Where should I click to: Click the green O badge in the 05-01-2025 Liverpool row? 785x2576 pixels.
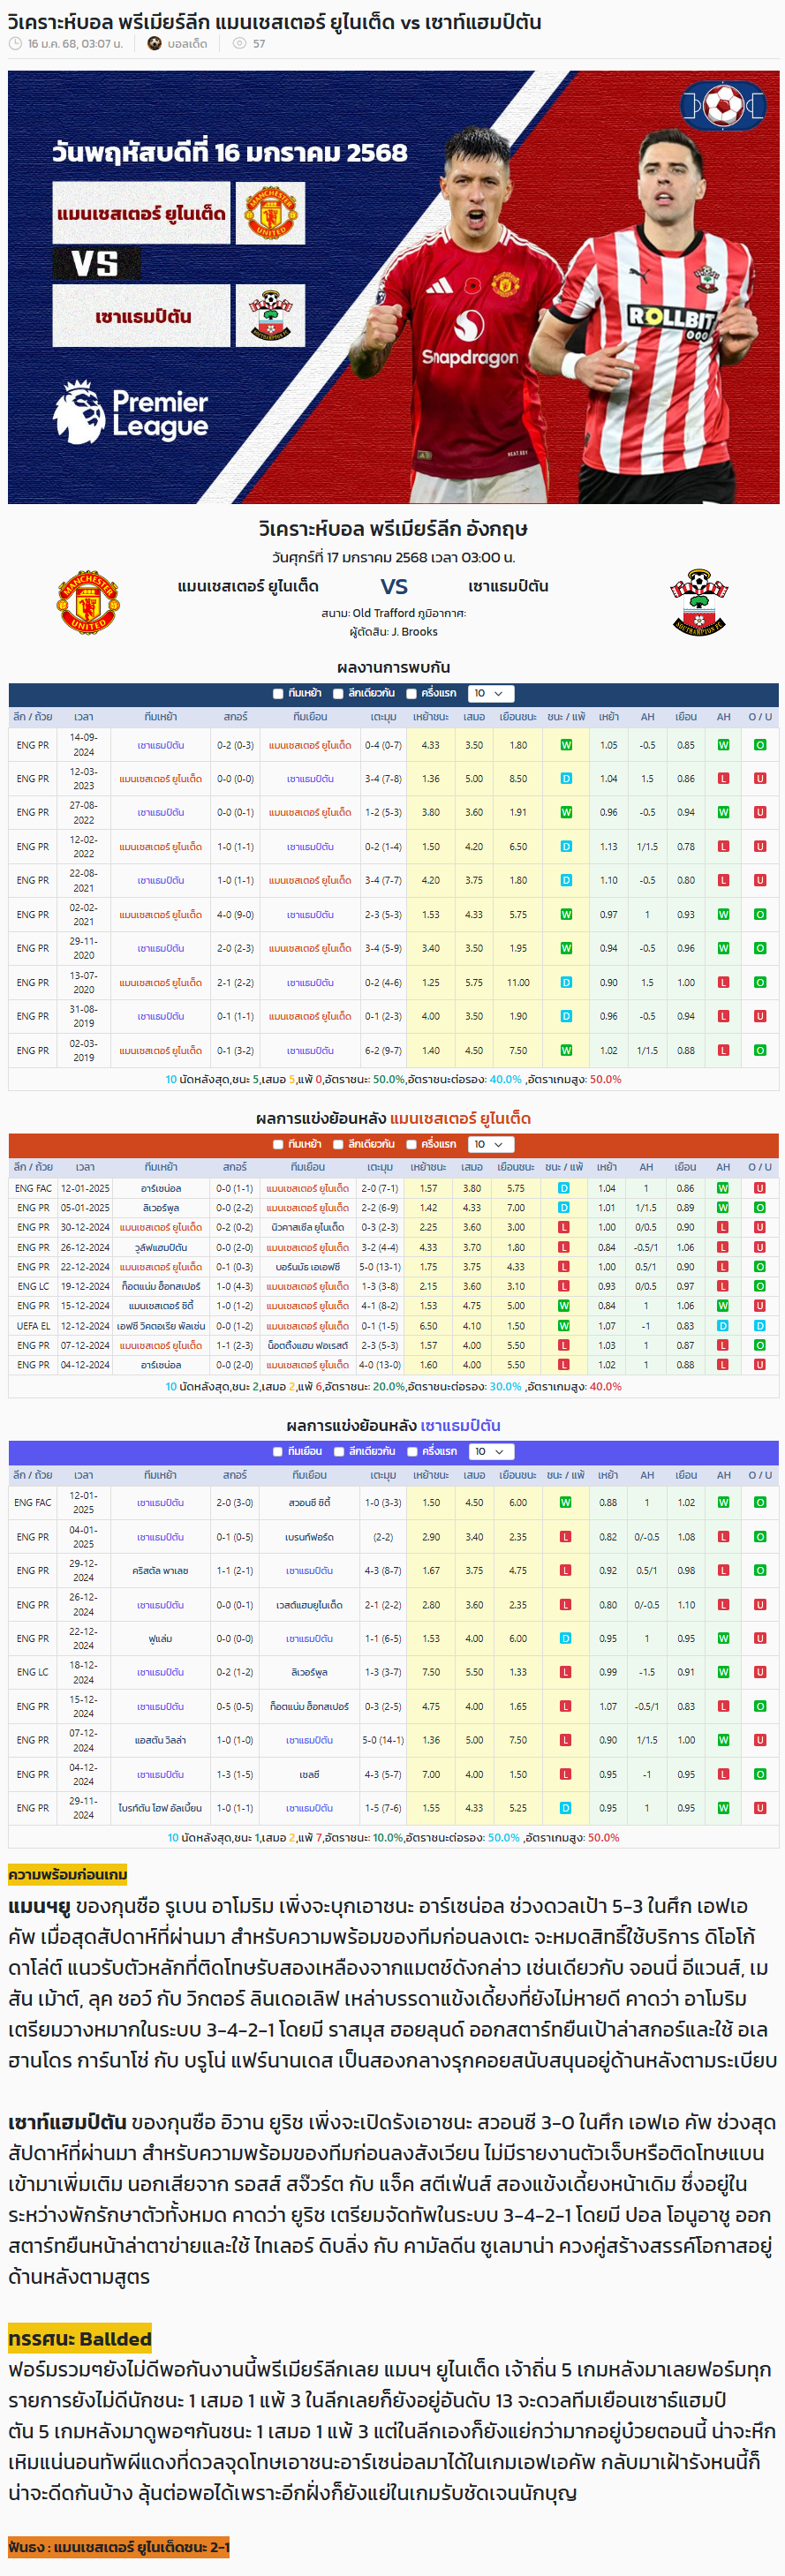tap(760, 1208)
